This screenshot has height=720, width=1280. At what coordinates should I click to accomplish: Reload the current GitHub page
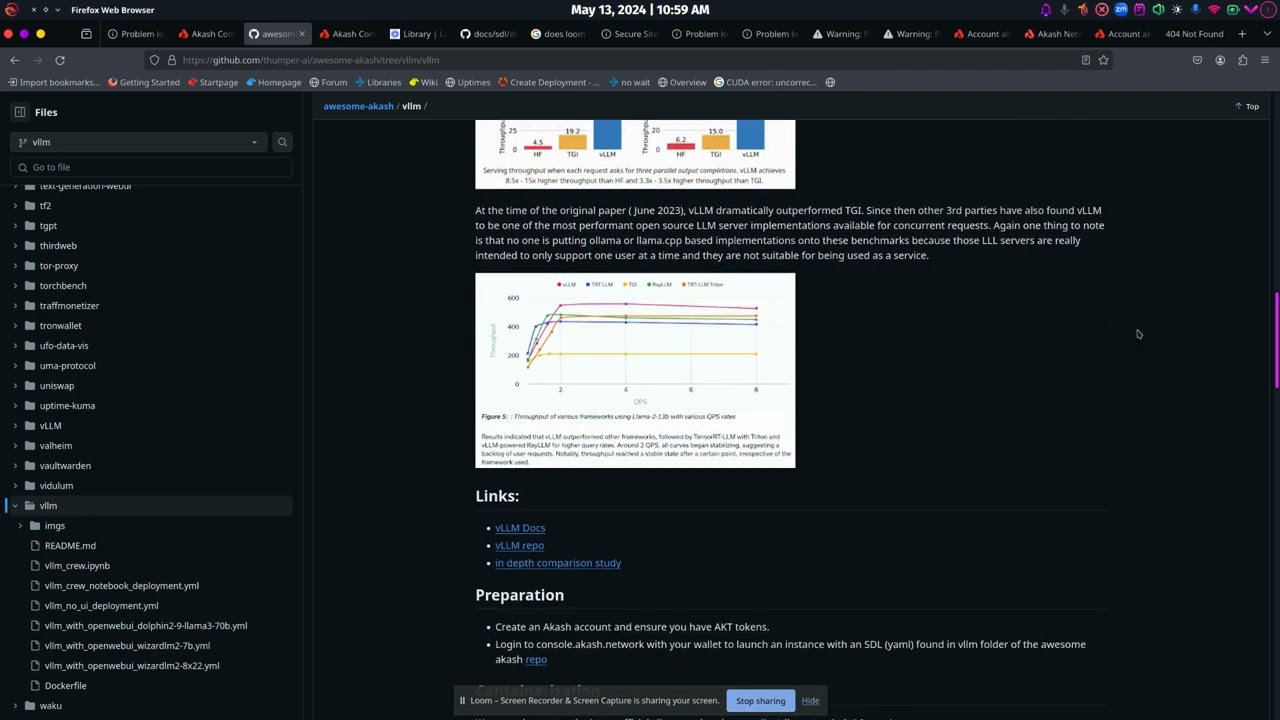pyautogui.click(x=60, y=60)
